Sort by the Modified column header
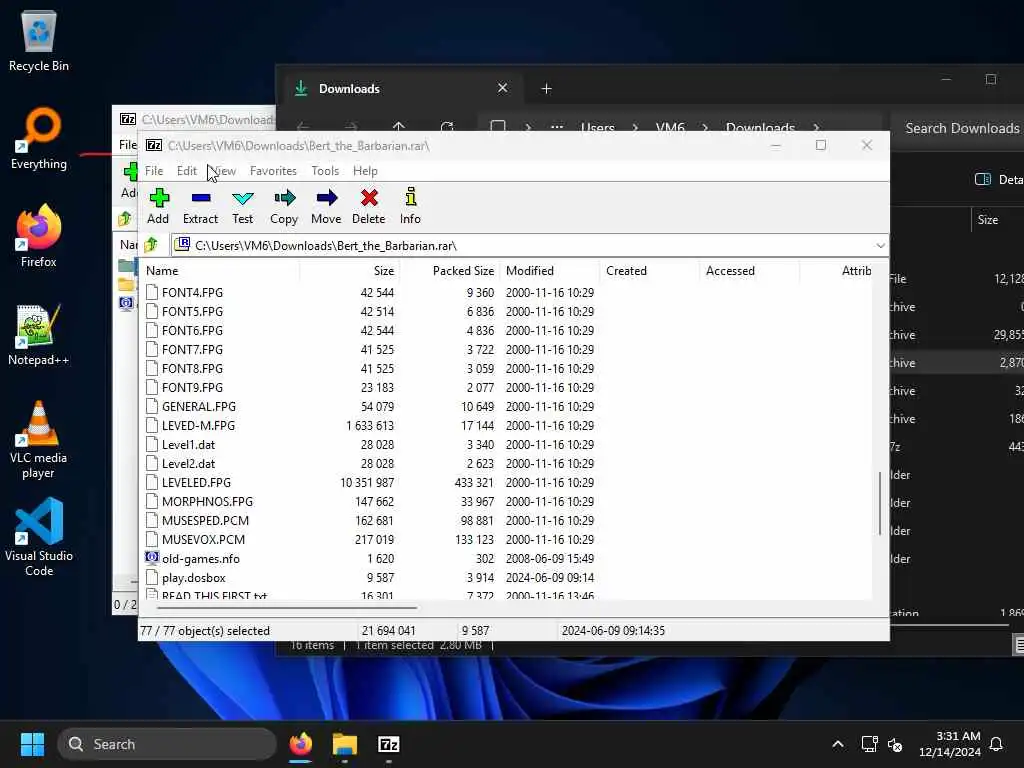1024x768 pixels. [549, 270]
